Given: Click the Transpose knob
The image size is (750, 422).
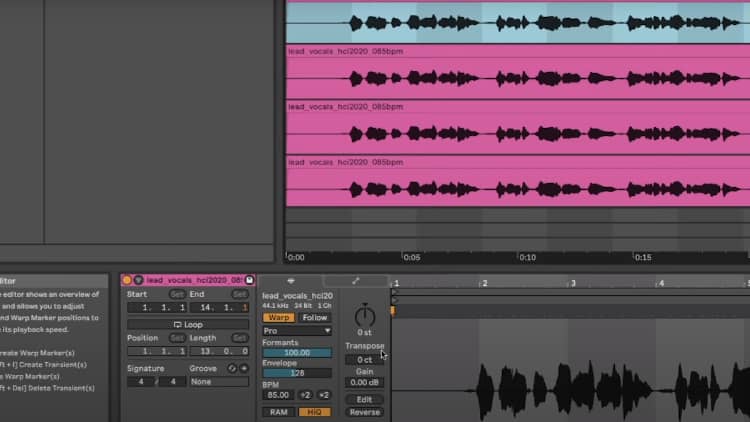Looking at the screenshot, I should [x=364, y=316].
